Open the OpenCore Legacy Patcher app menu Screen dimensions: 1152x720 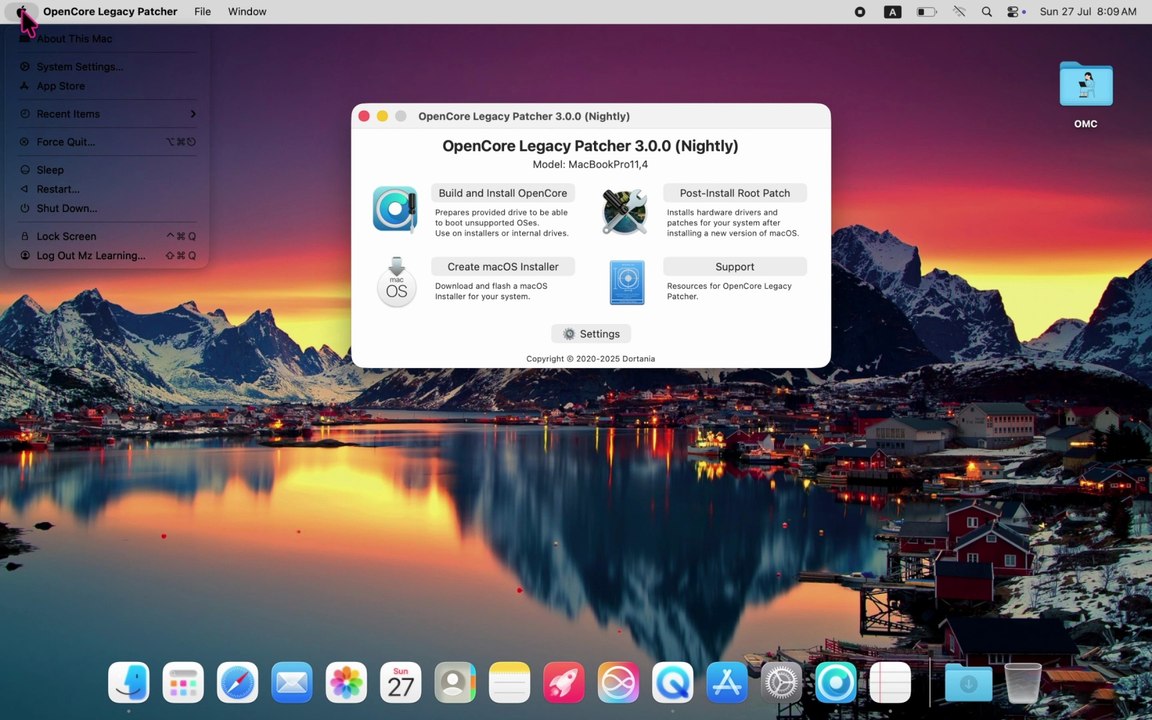(110, 12)
